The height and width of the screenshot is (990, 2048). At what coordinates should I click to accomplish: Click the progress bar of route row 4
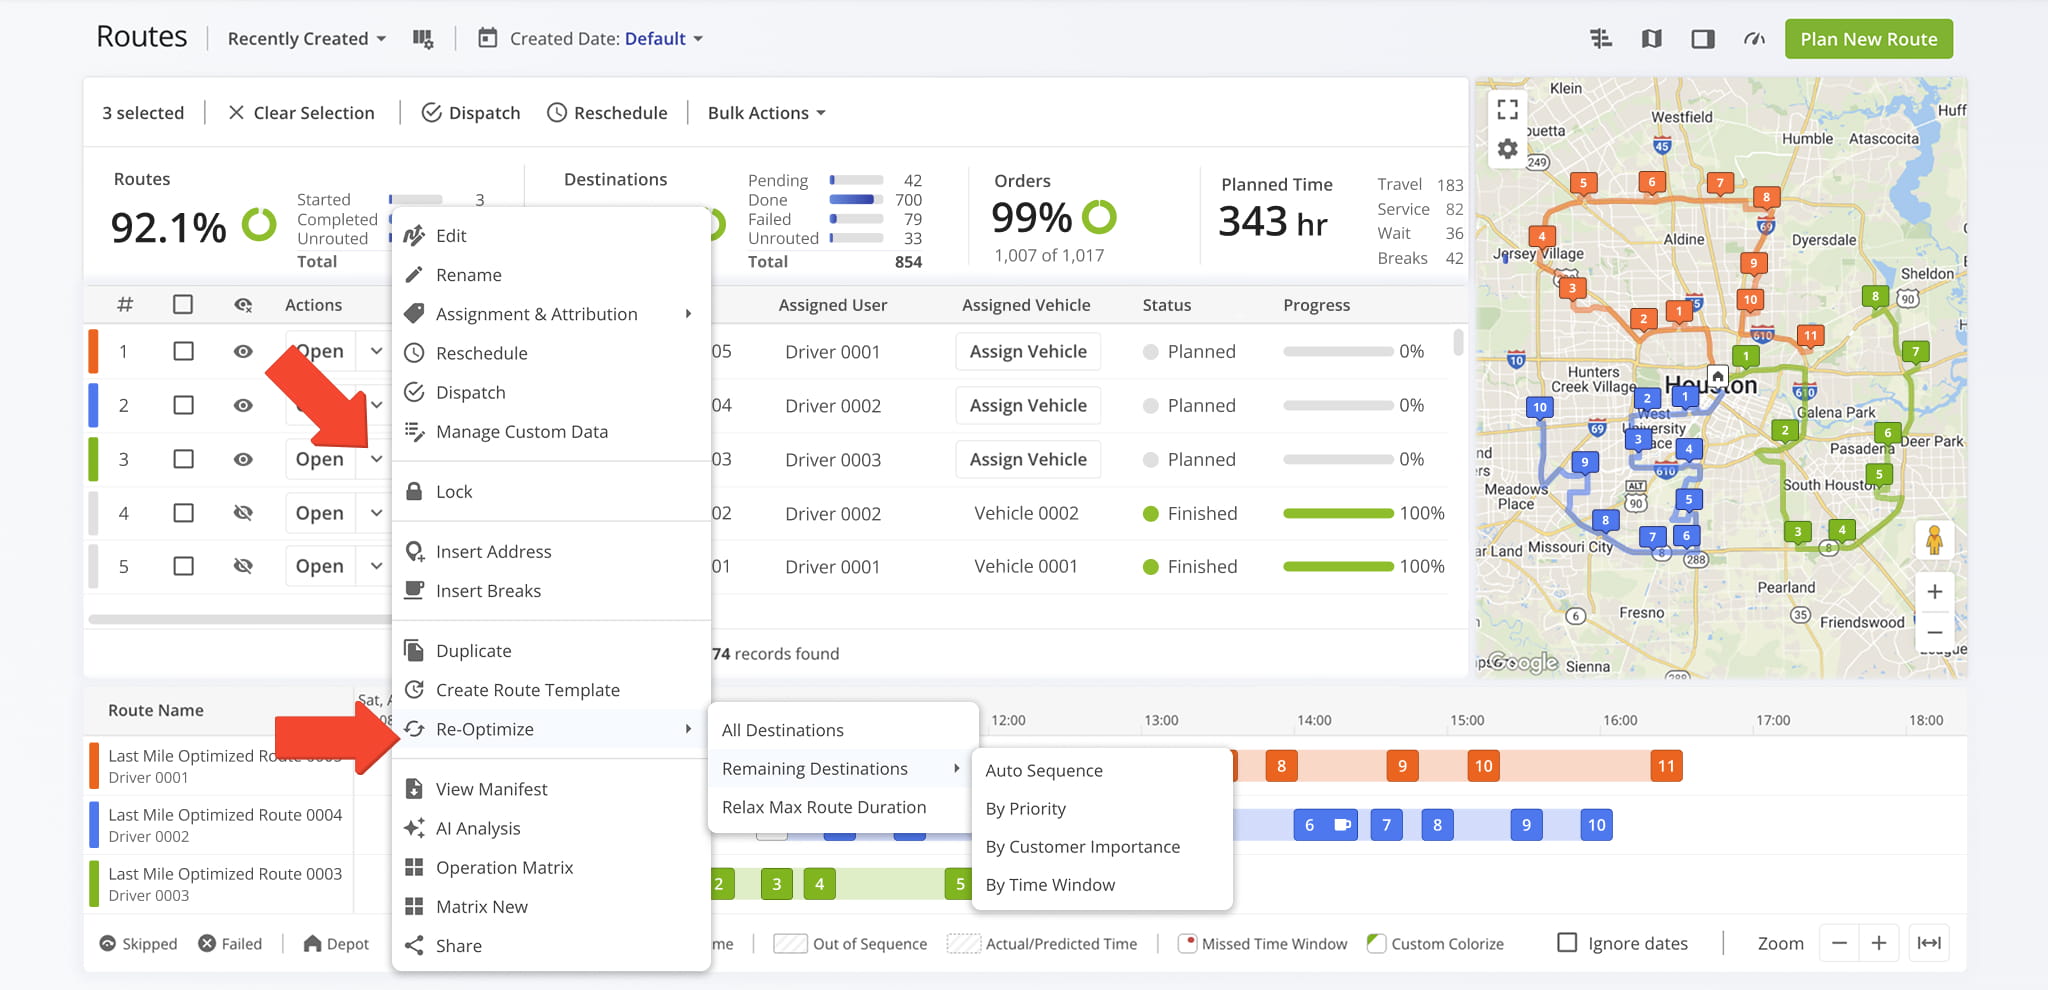pyautogui.click(x=1338, y=513)
